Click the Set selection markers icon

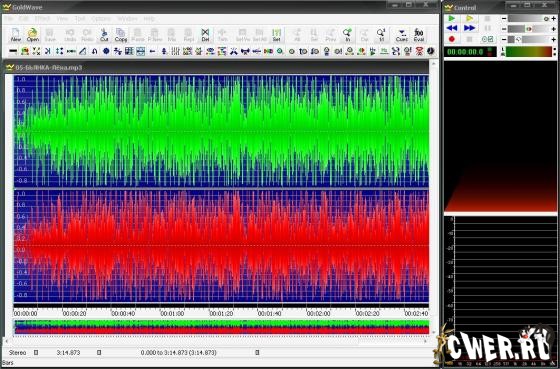coord(276,35)
